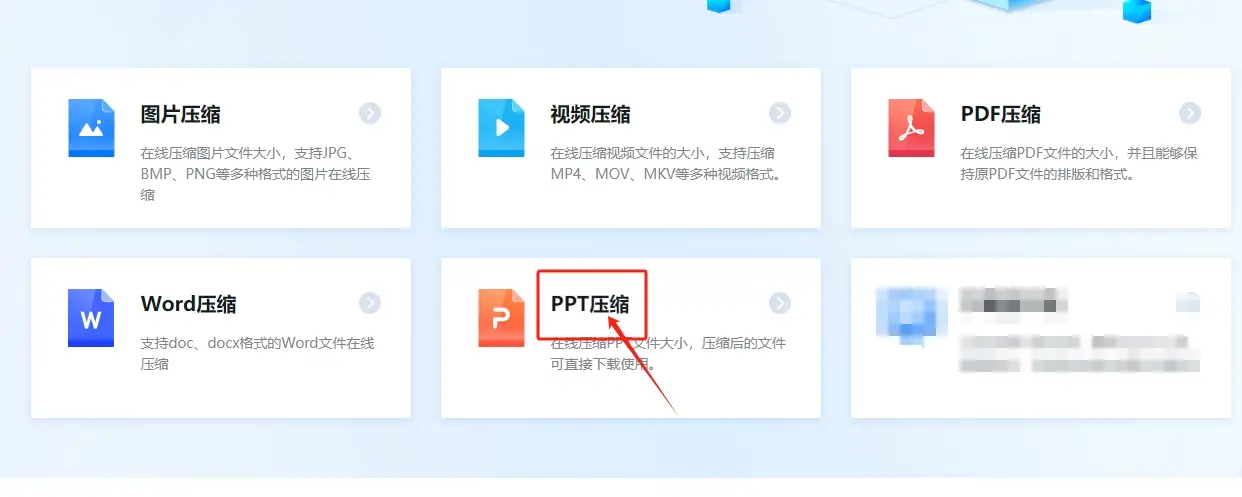Open arrow button on 视频压缩 card
This screenshot has width=1242, height=497.
[780, 113]
